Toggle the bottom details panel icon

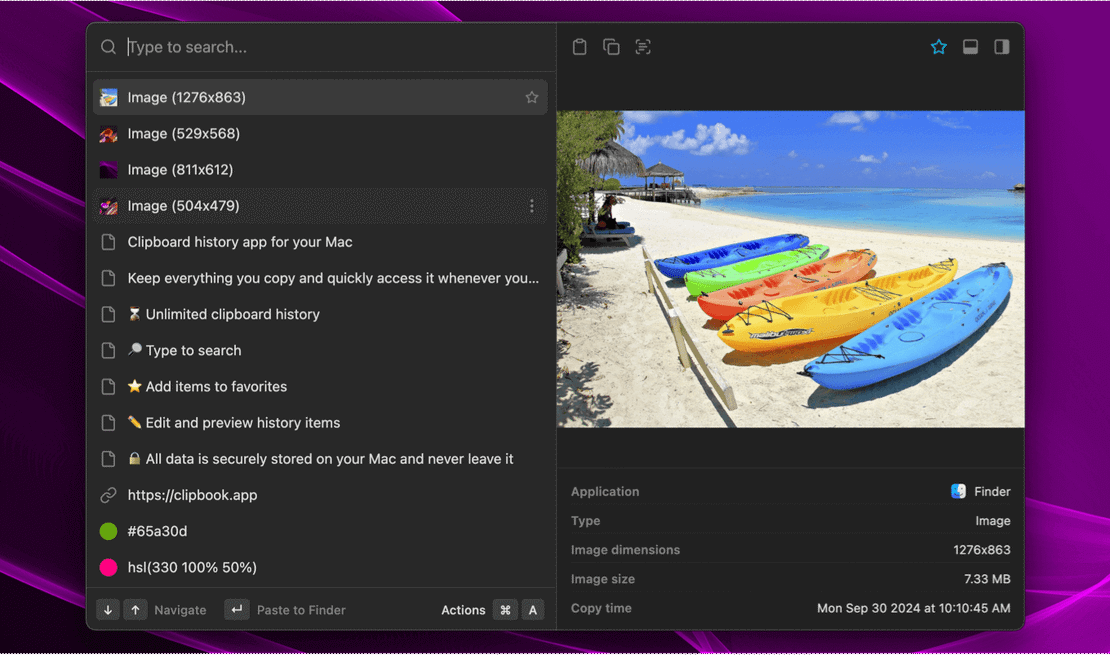click(x=971, y=47)
